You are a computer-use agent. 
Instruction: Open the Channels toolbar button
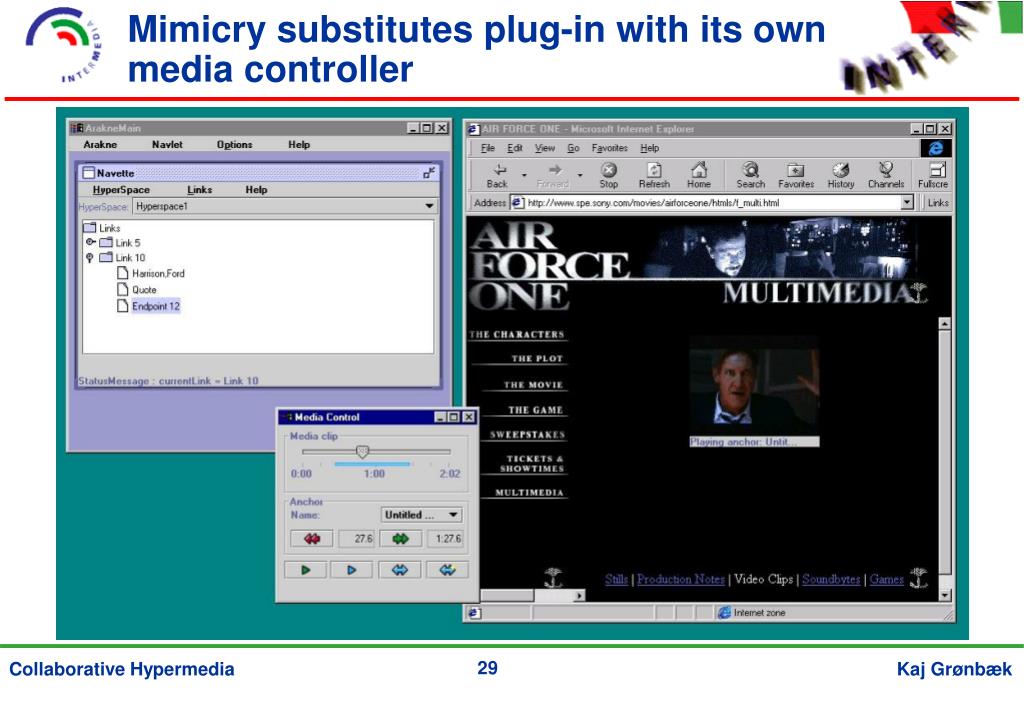(886, 176)
